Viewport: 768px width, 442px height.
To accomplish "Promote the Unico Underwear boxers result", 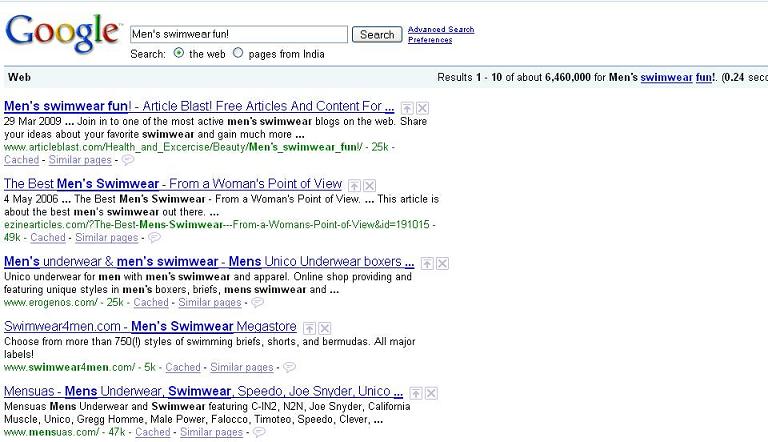I will coord(427,264).
